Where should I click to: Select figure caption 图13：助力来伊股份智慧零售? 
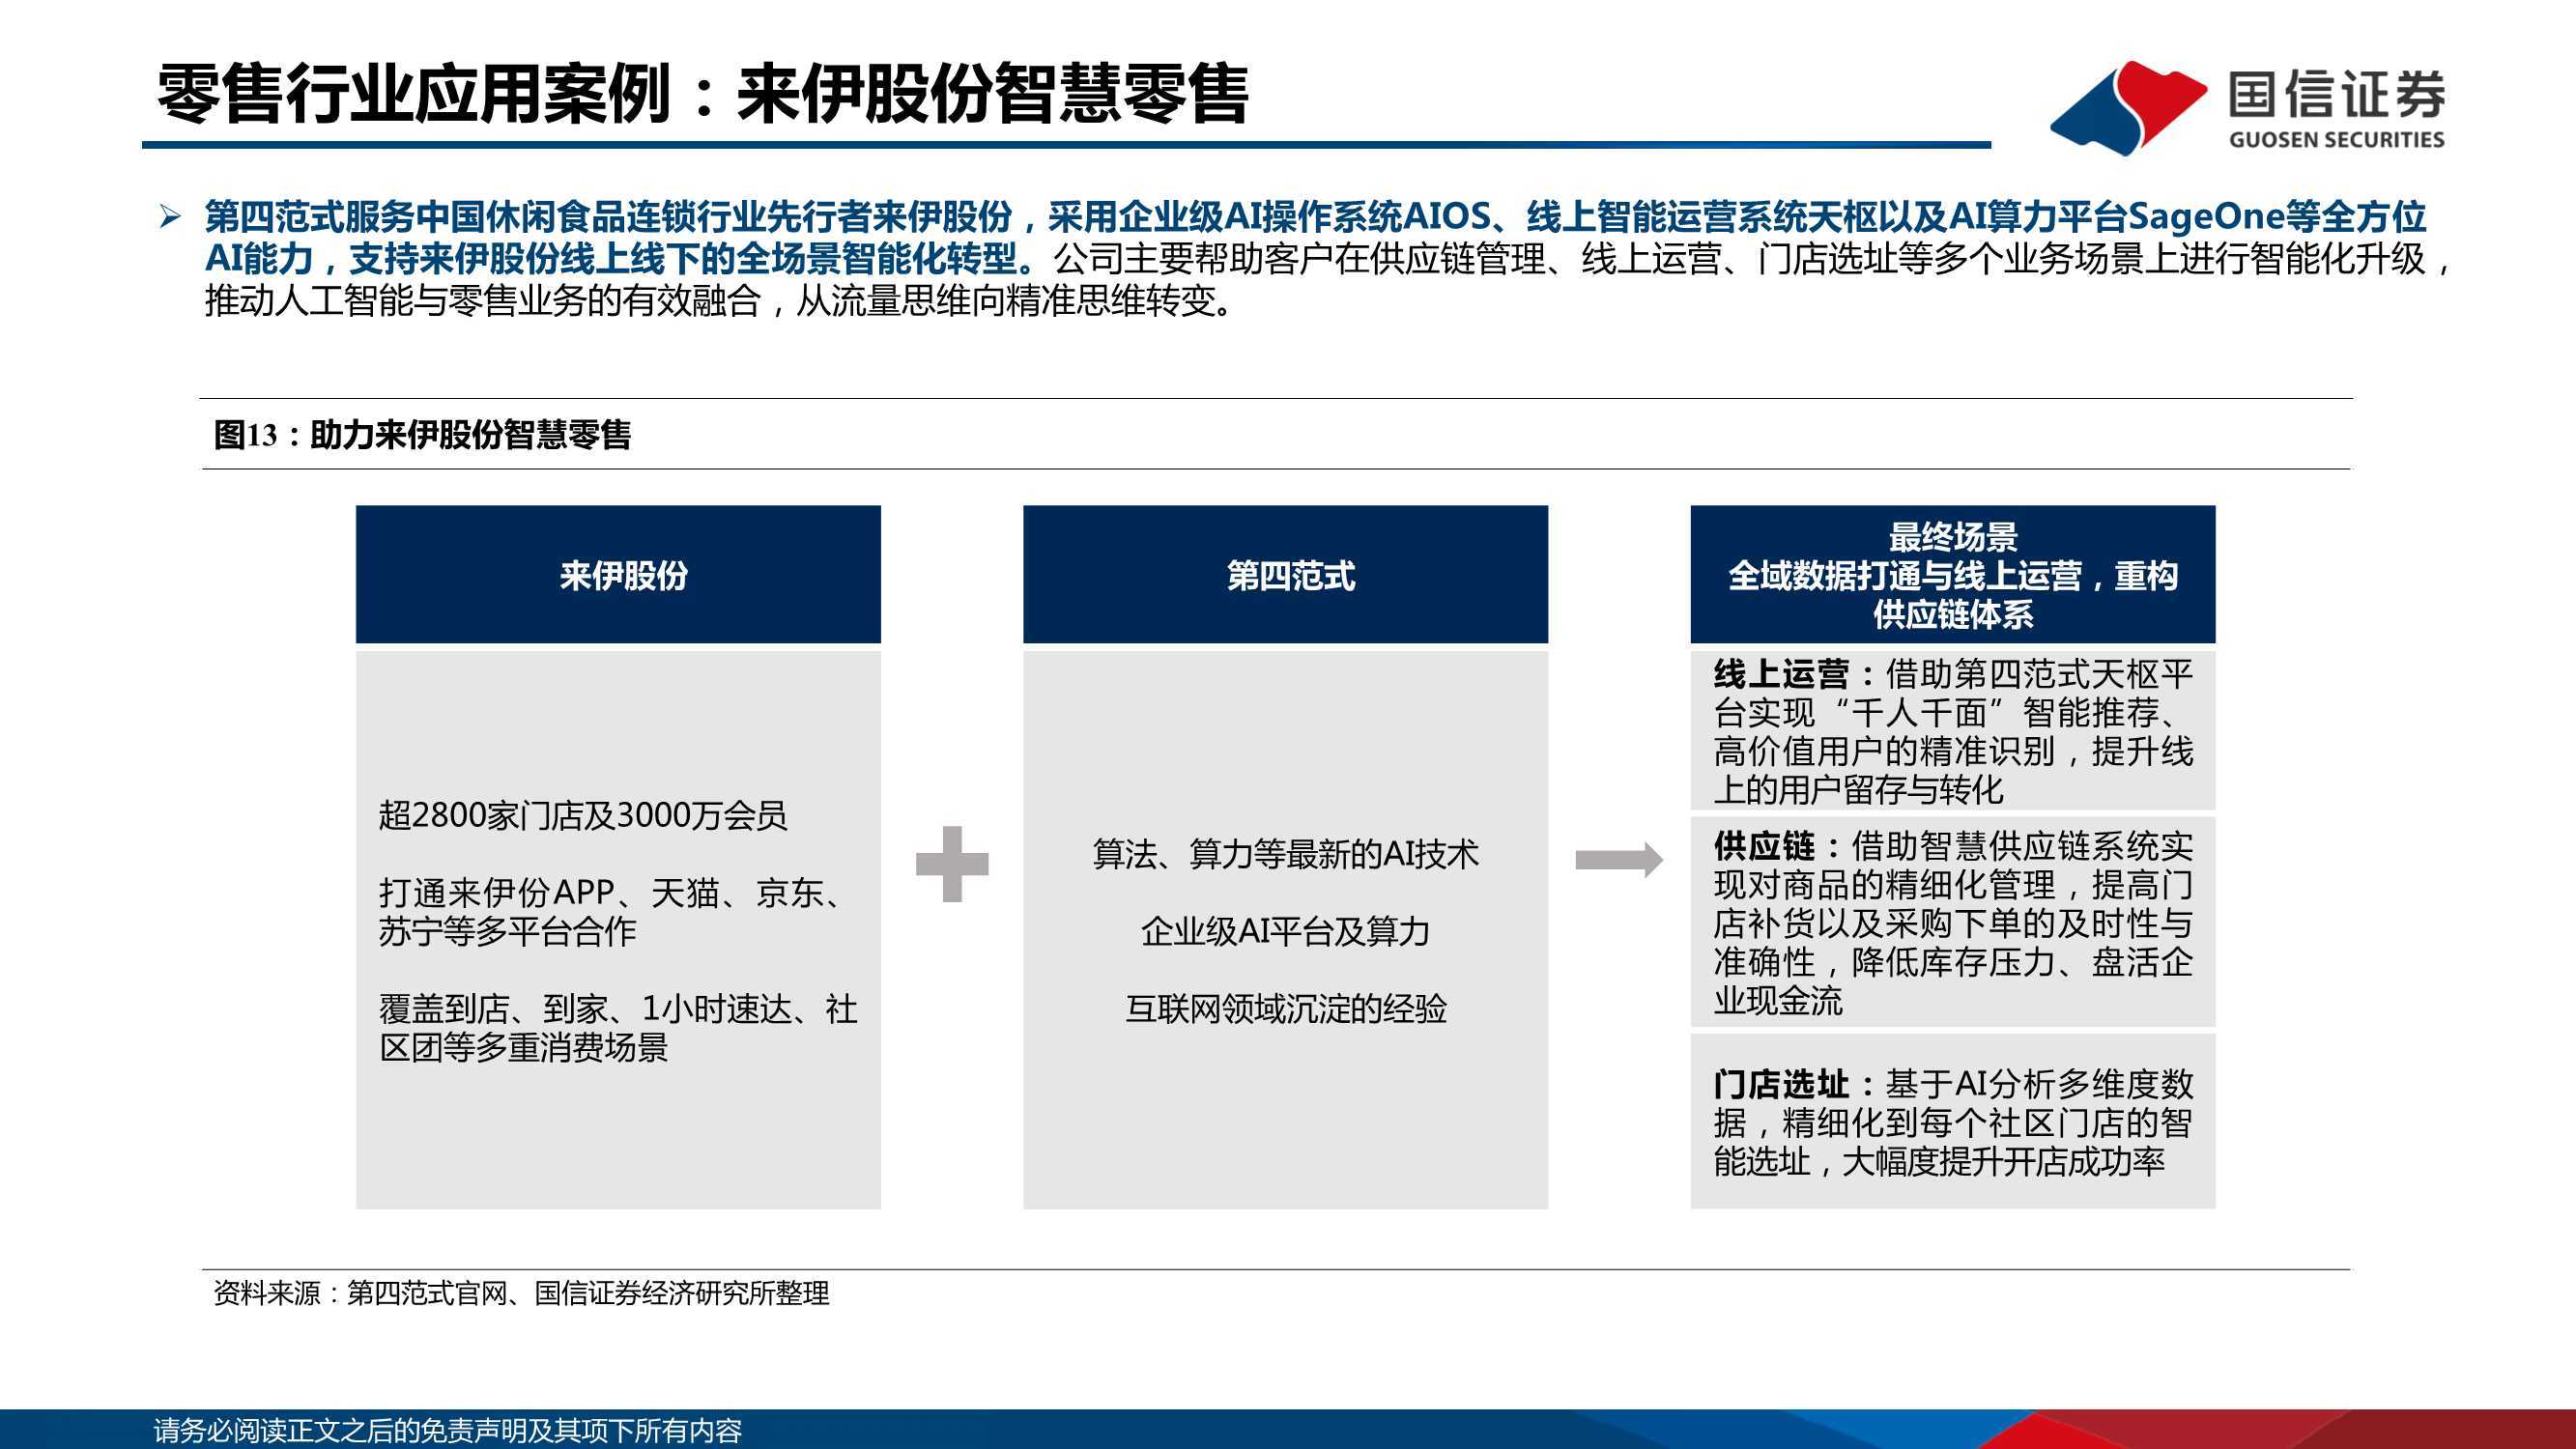tap(422, 435)
